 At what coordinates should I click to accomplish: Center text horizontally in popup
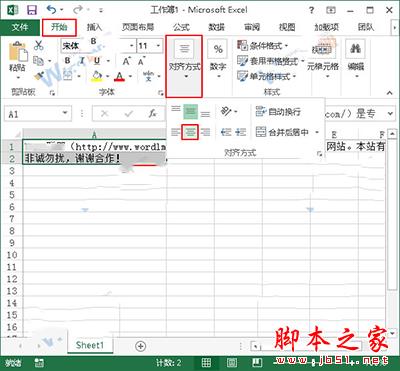coord(190,132)
